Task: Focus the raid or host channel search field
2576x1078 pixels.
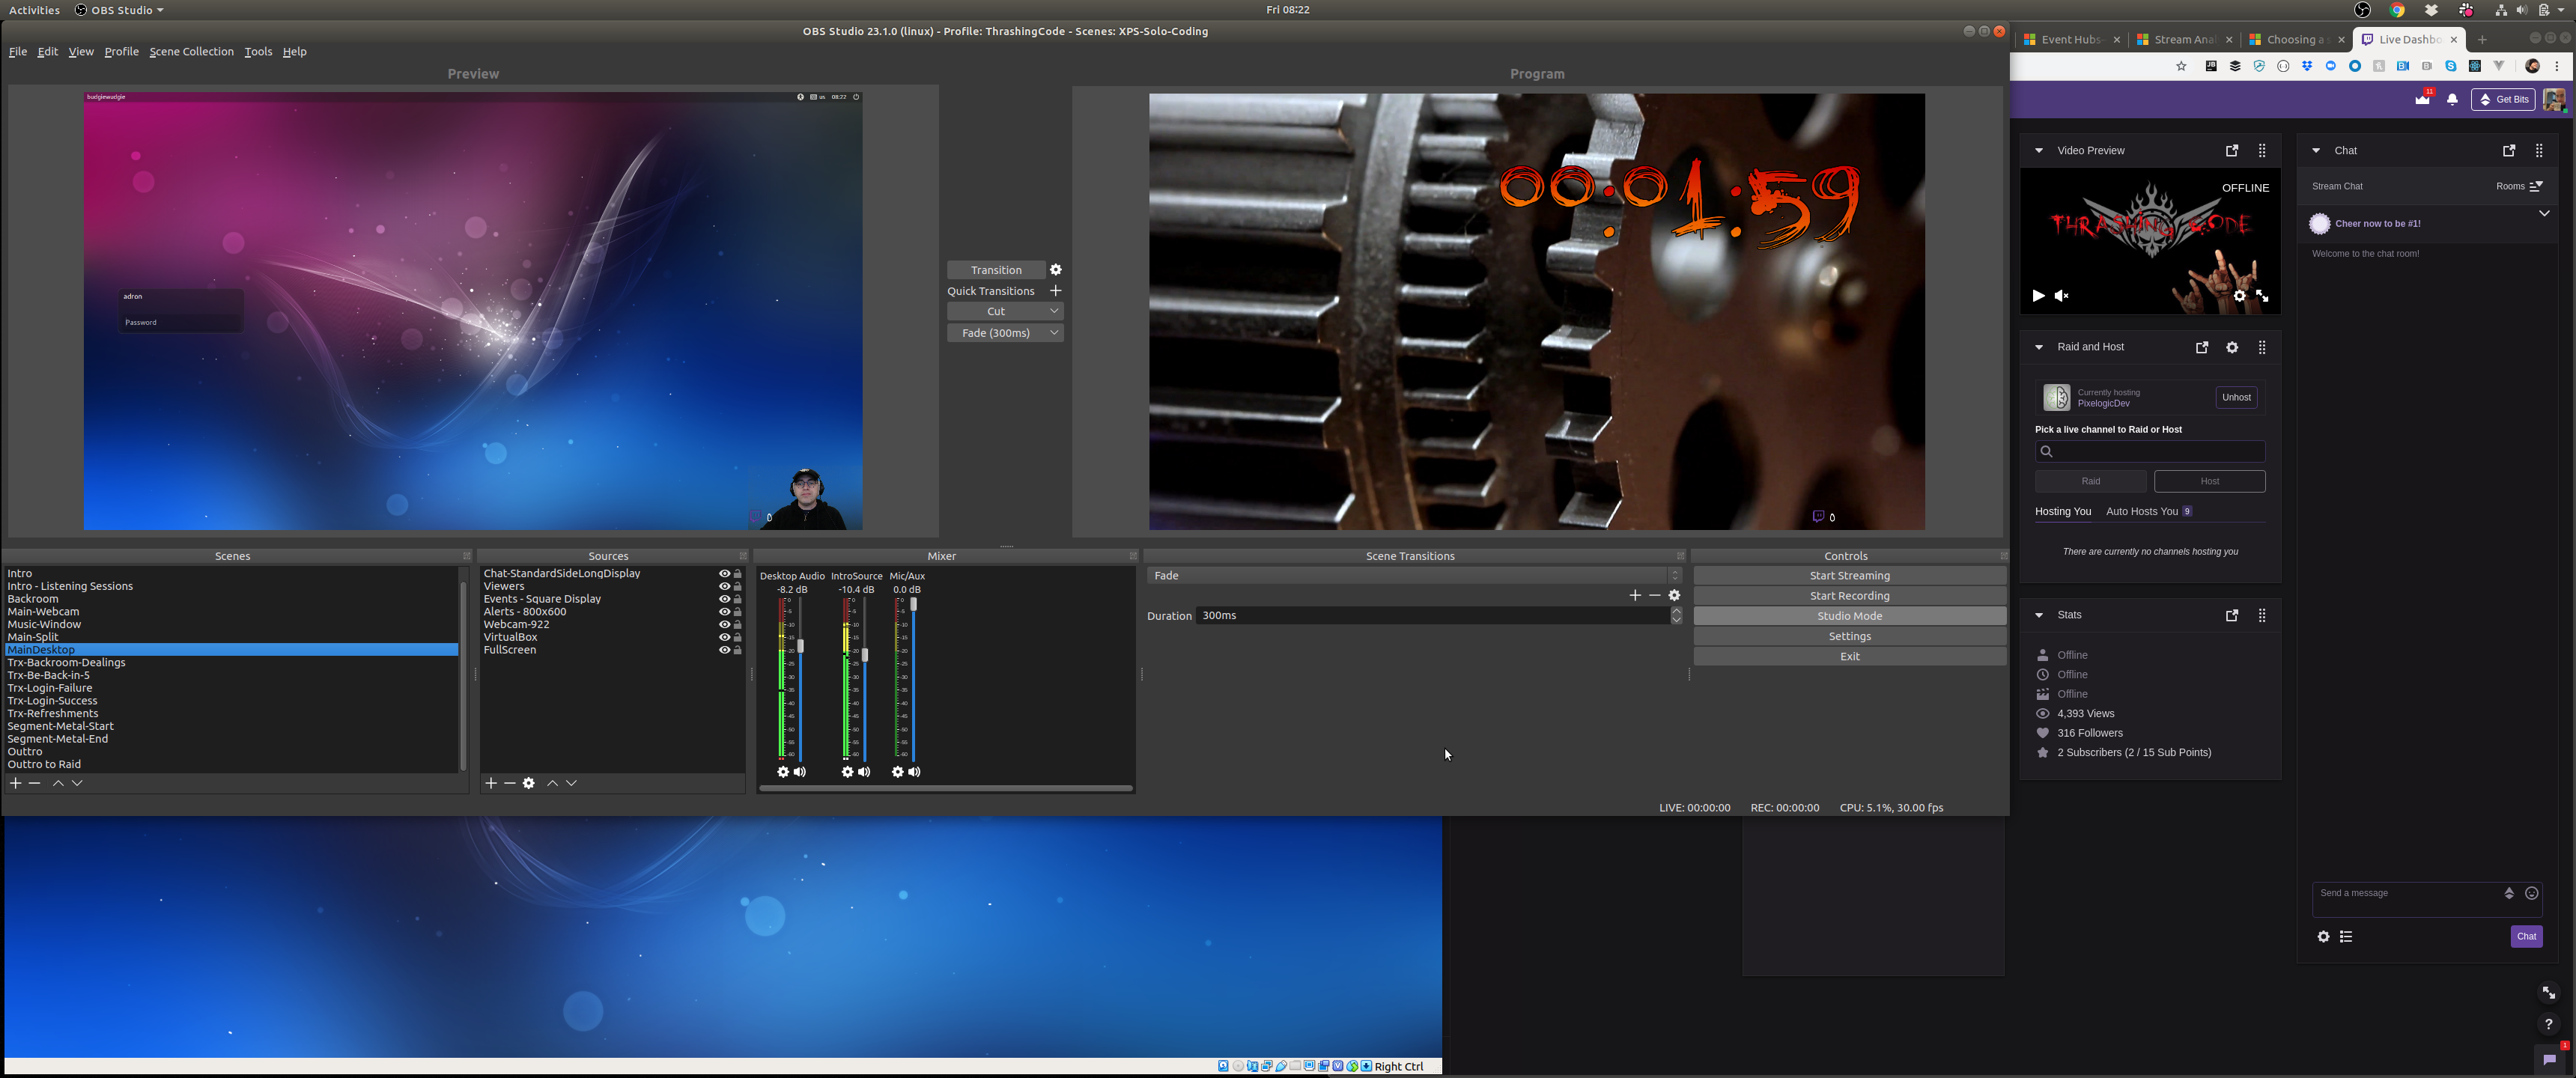Action: [x=2150, y=452]
